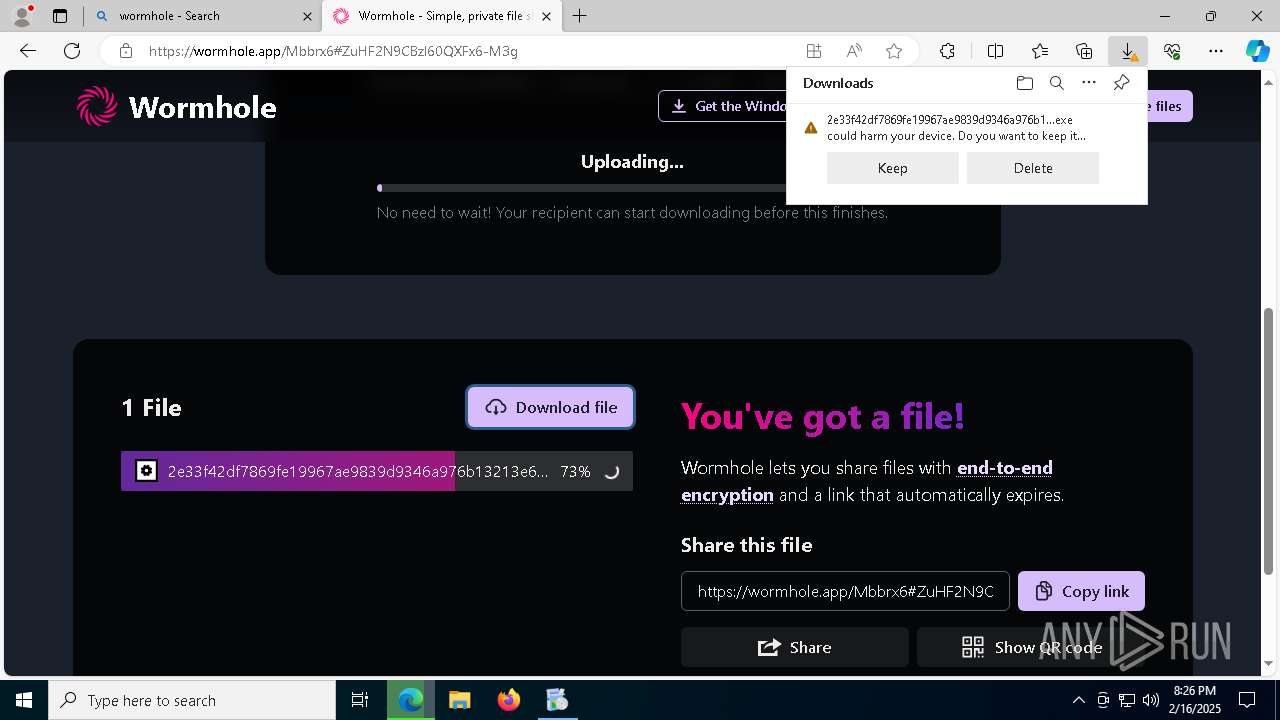
Task: Open Task View on taskbar
Action: point(360,700)
